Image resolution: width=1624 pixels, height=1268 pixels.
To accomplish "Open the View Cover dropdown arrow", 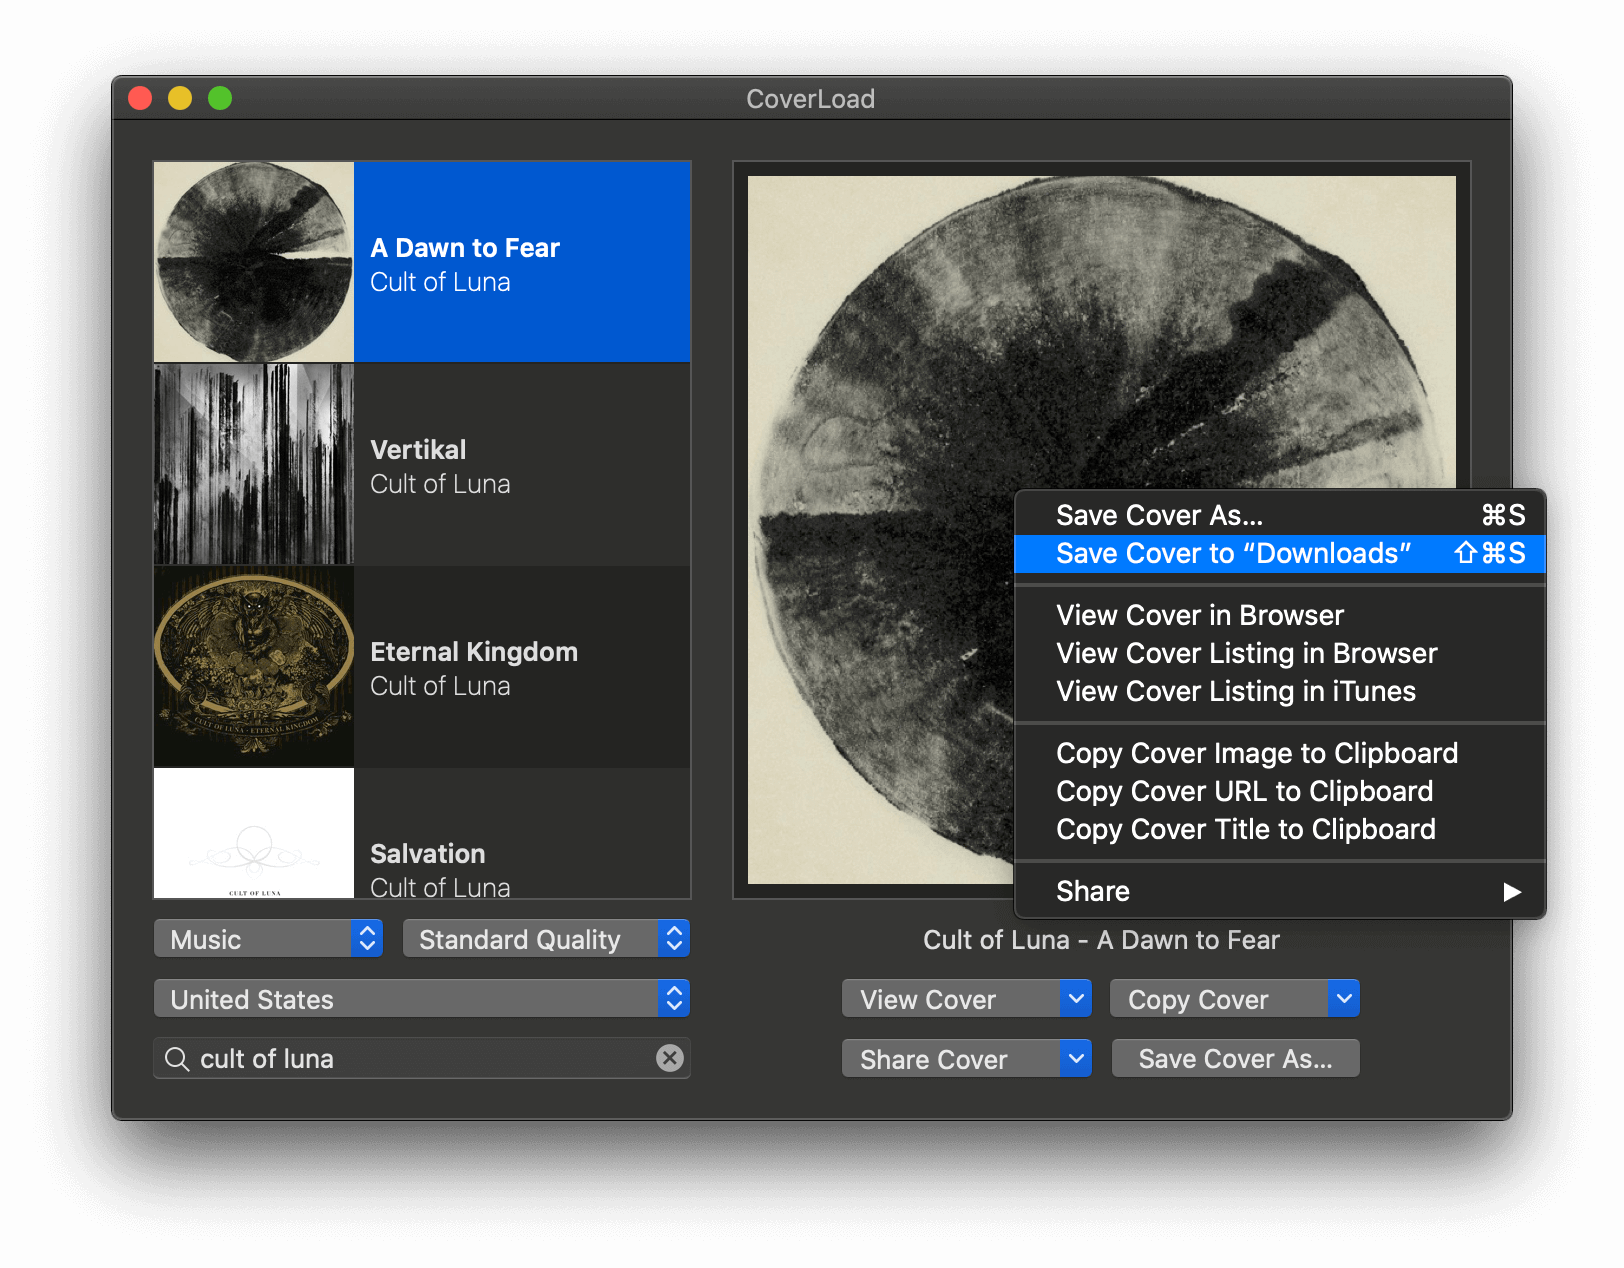I will click(x=1076, y=998).
